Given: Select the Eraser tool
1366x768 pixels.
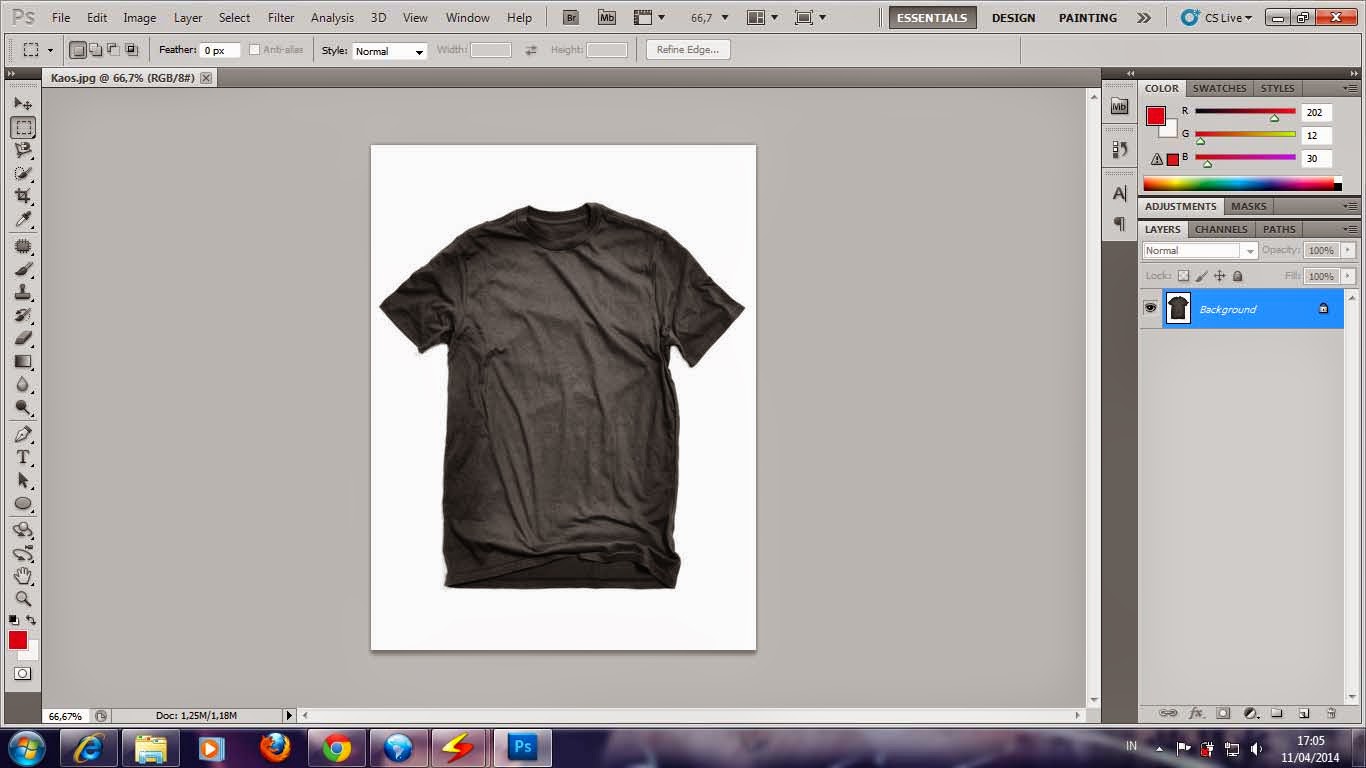Looking at the screenshot, I should click(23, 338).
